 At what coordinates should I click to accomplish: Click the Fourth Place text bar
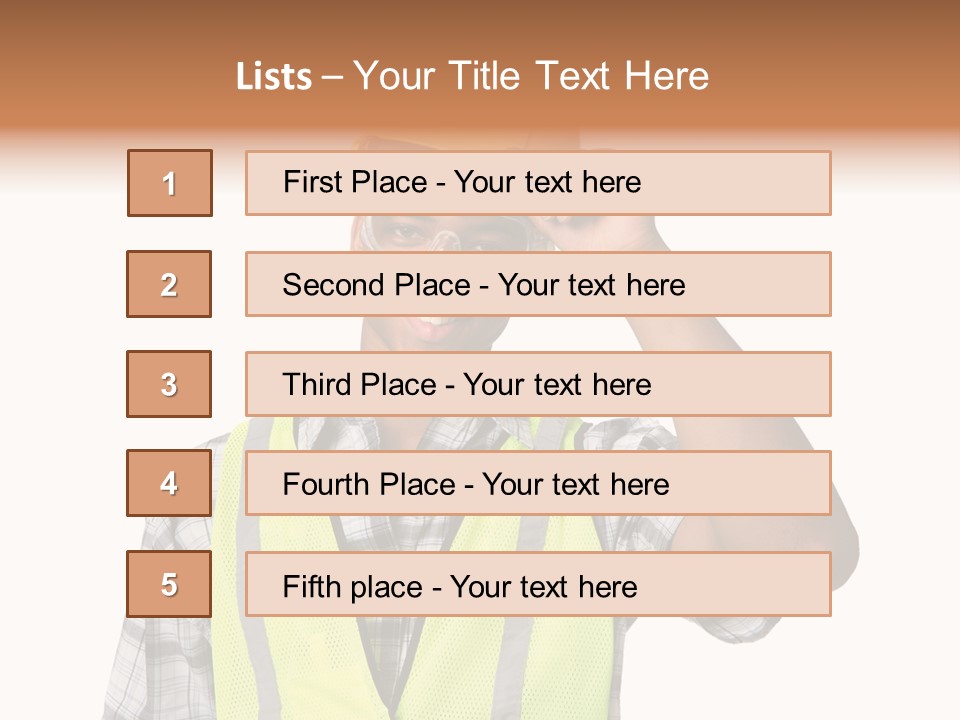coord(538,484)
